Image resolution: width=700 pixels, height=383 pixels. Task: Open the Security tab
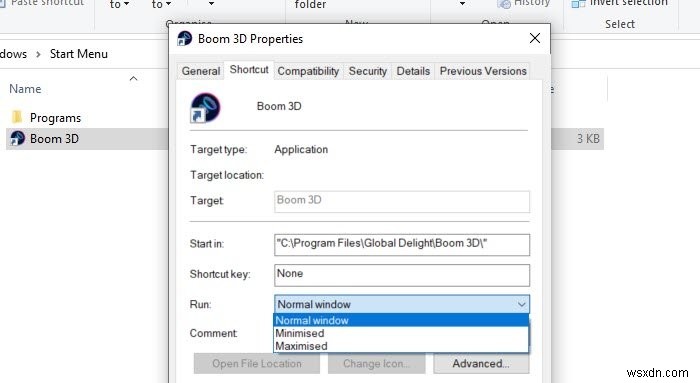[367, 71]
